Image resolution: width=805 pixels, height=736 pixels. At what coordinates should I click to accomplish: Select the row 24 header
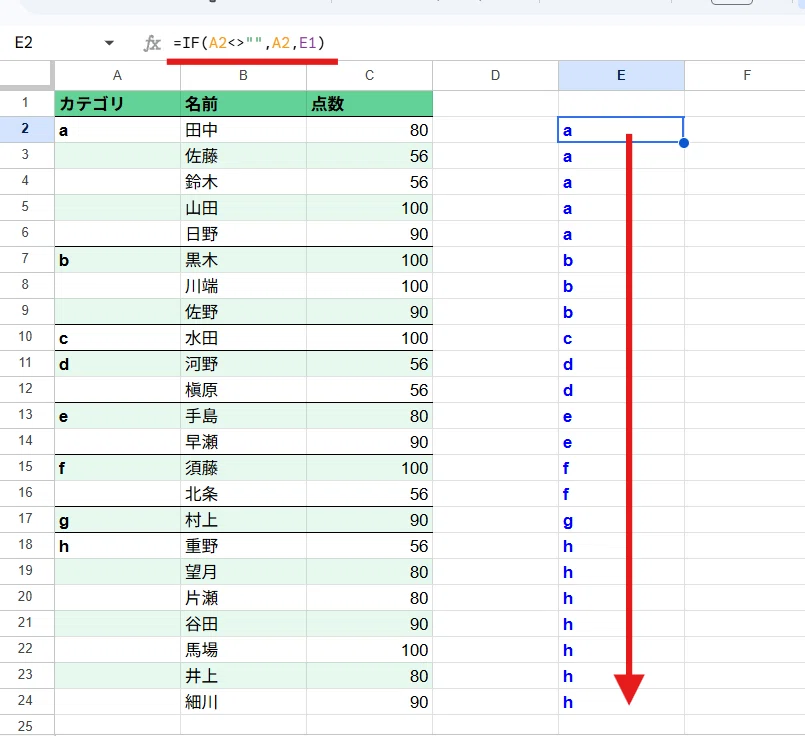(x=25, y=701)
